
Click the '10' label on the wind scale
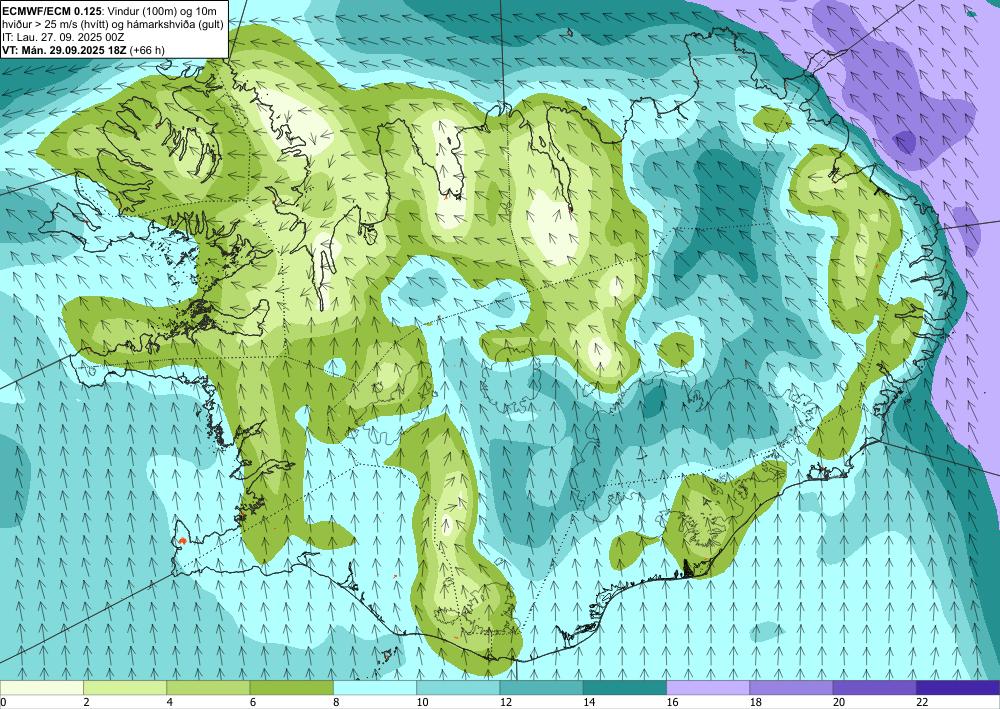(422, 703)
